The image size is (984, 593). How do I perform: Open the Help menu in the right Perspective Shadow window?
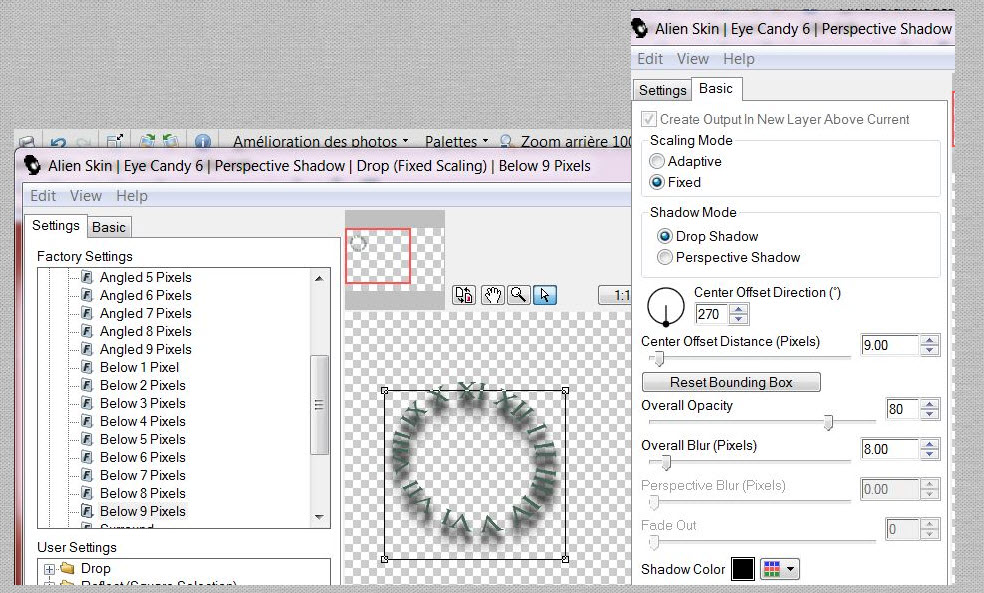pos(739,59)
